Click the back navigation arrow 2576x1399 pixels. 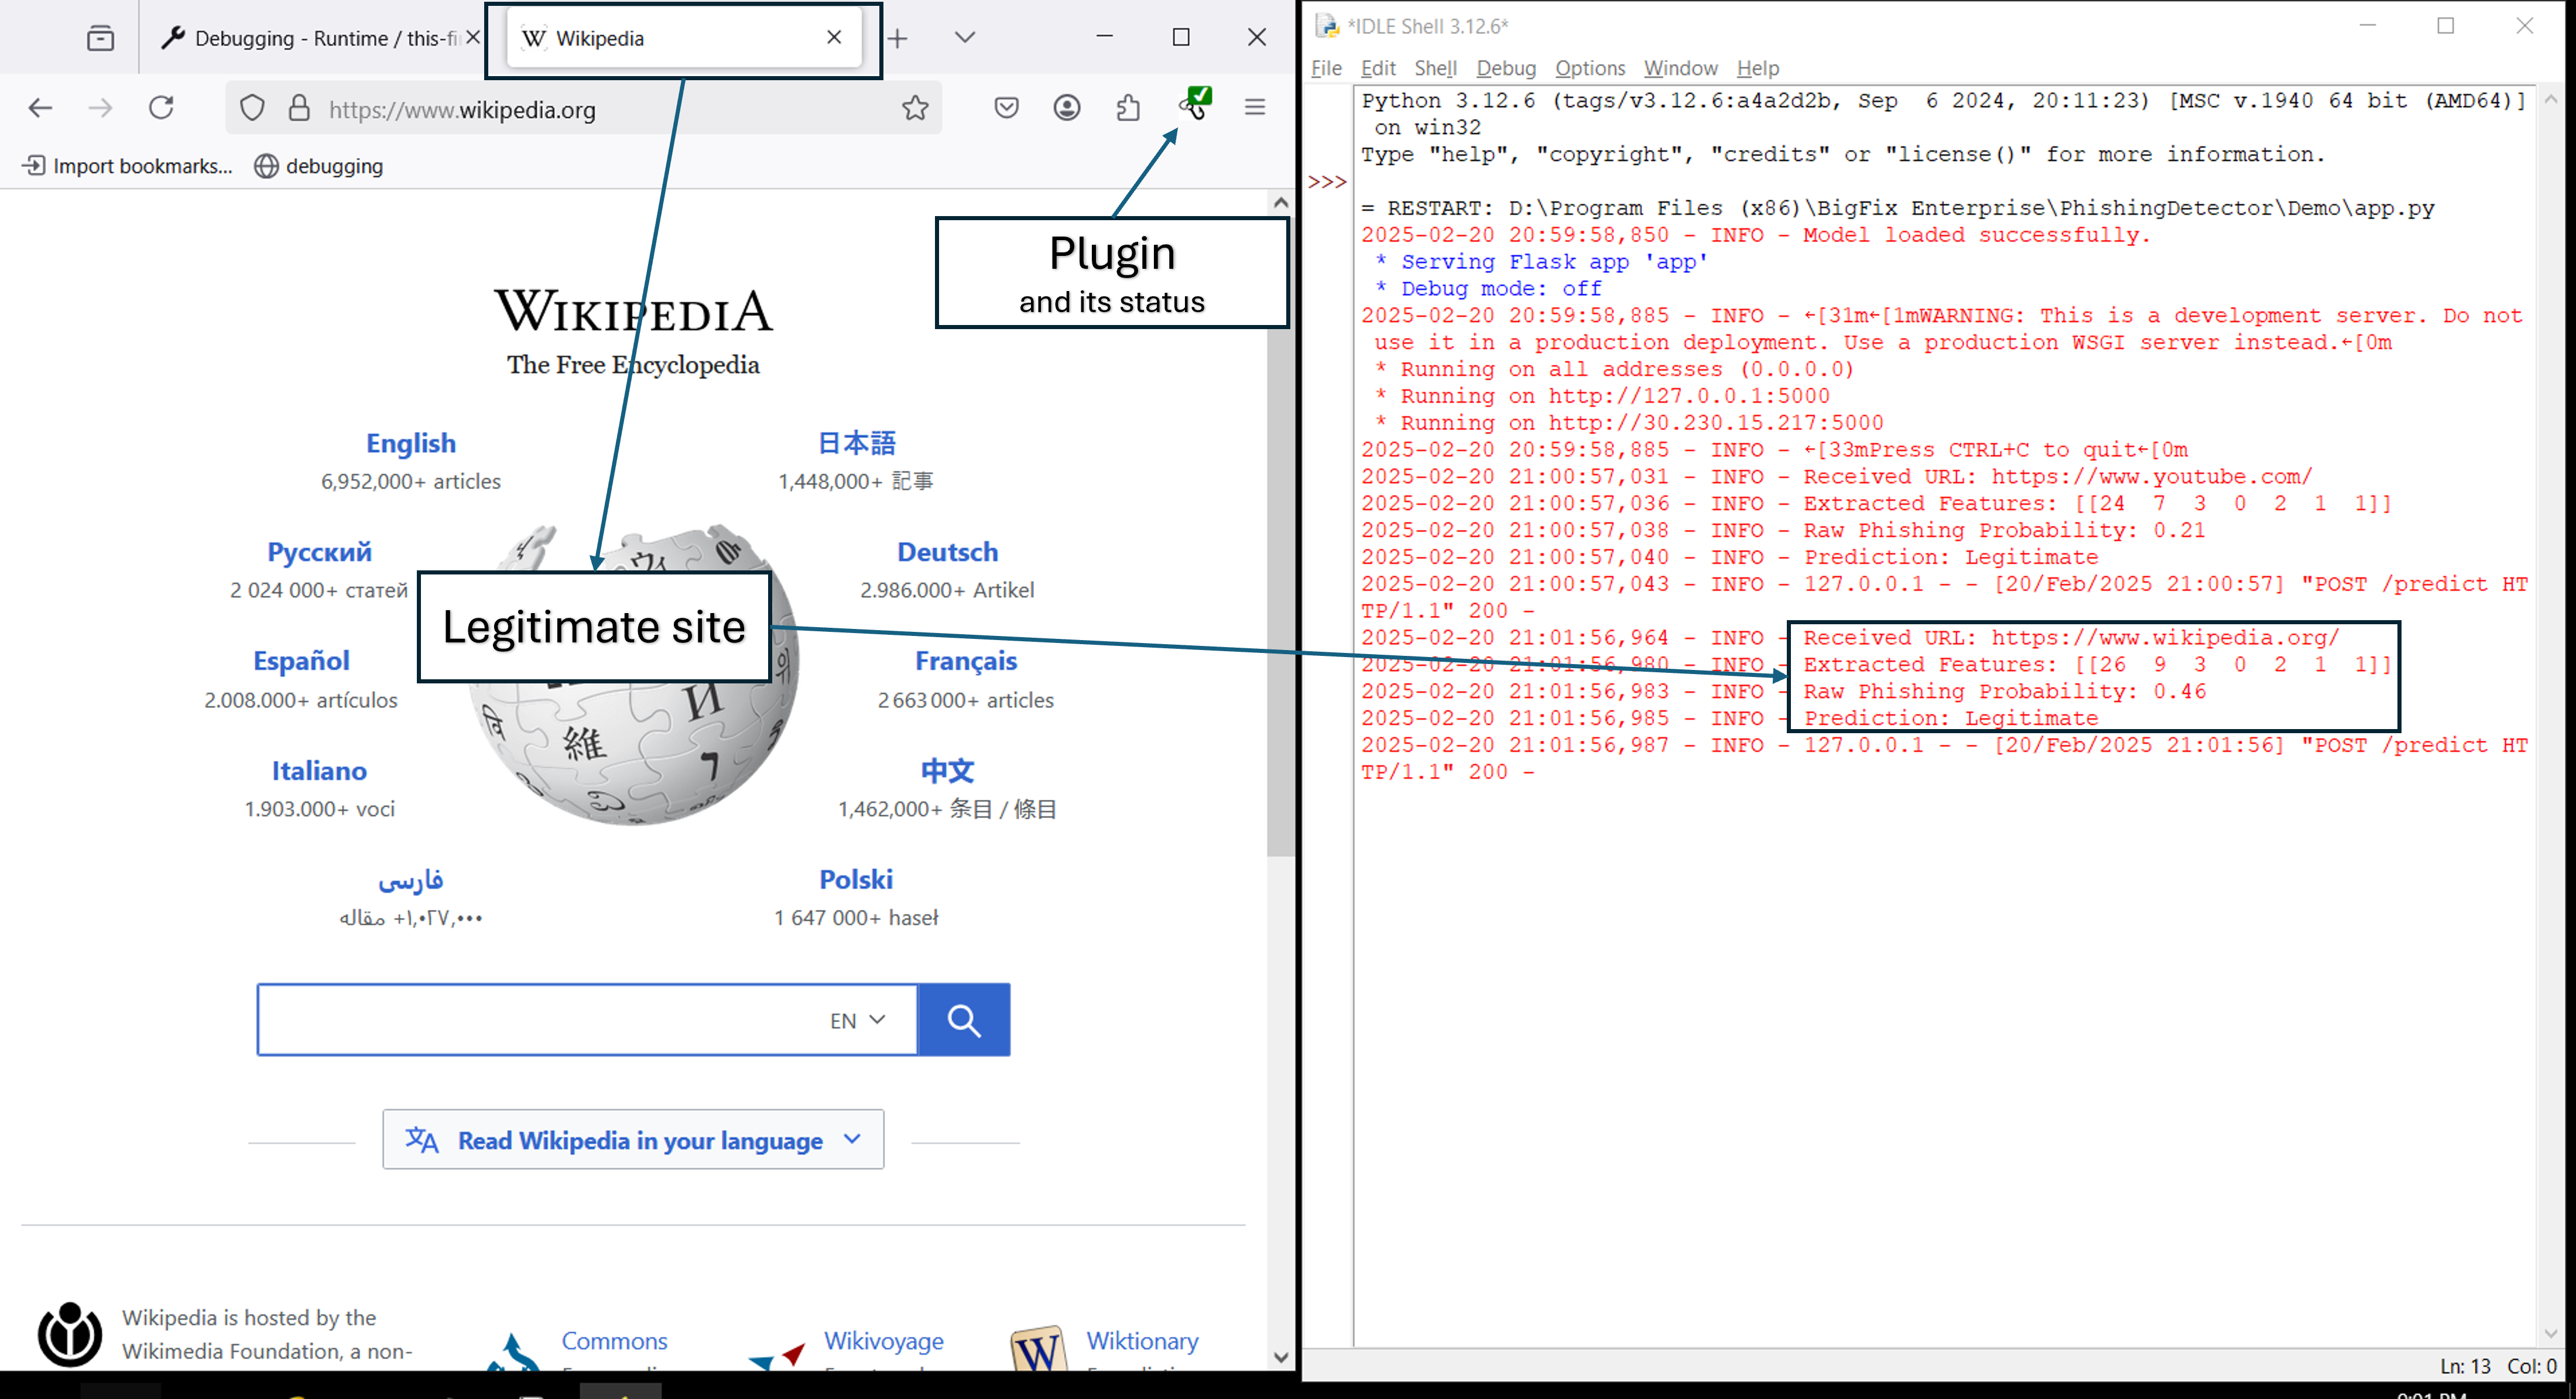click(40, 108)
